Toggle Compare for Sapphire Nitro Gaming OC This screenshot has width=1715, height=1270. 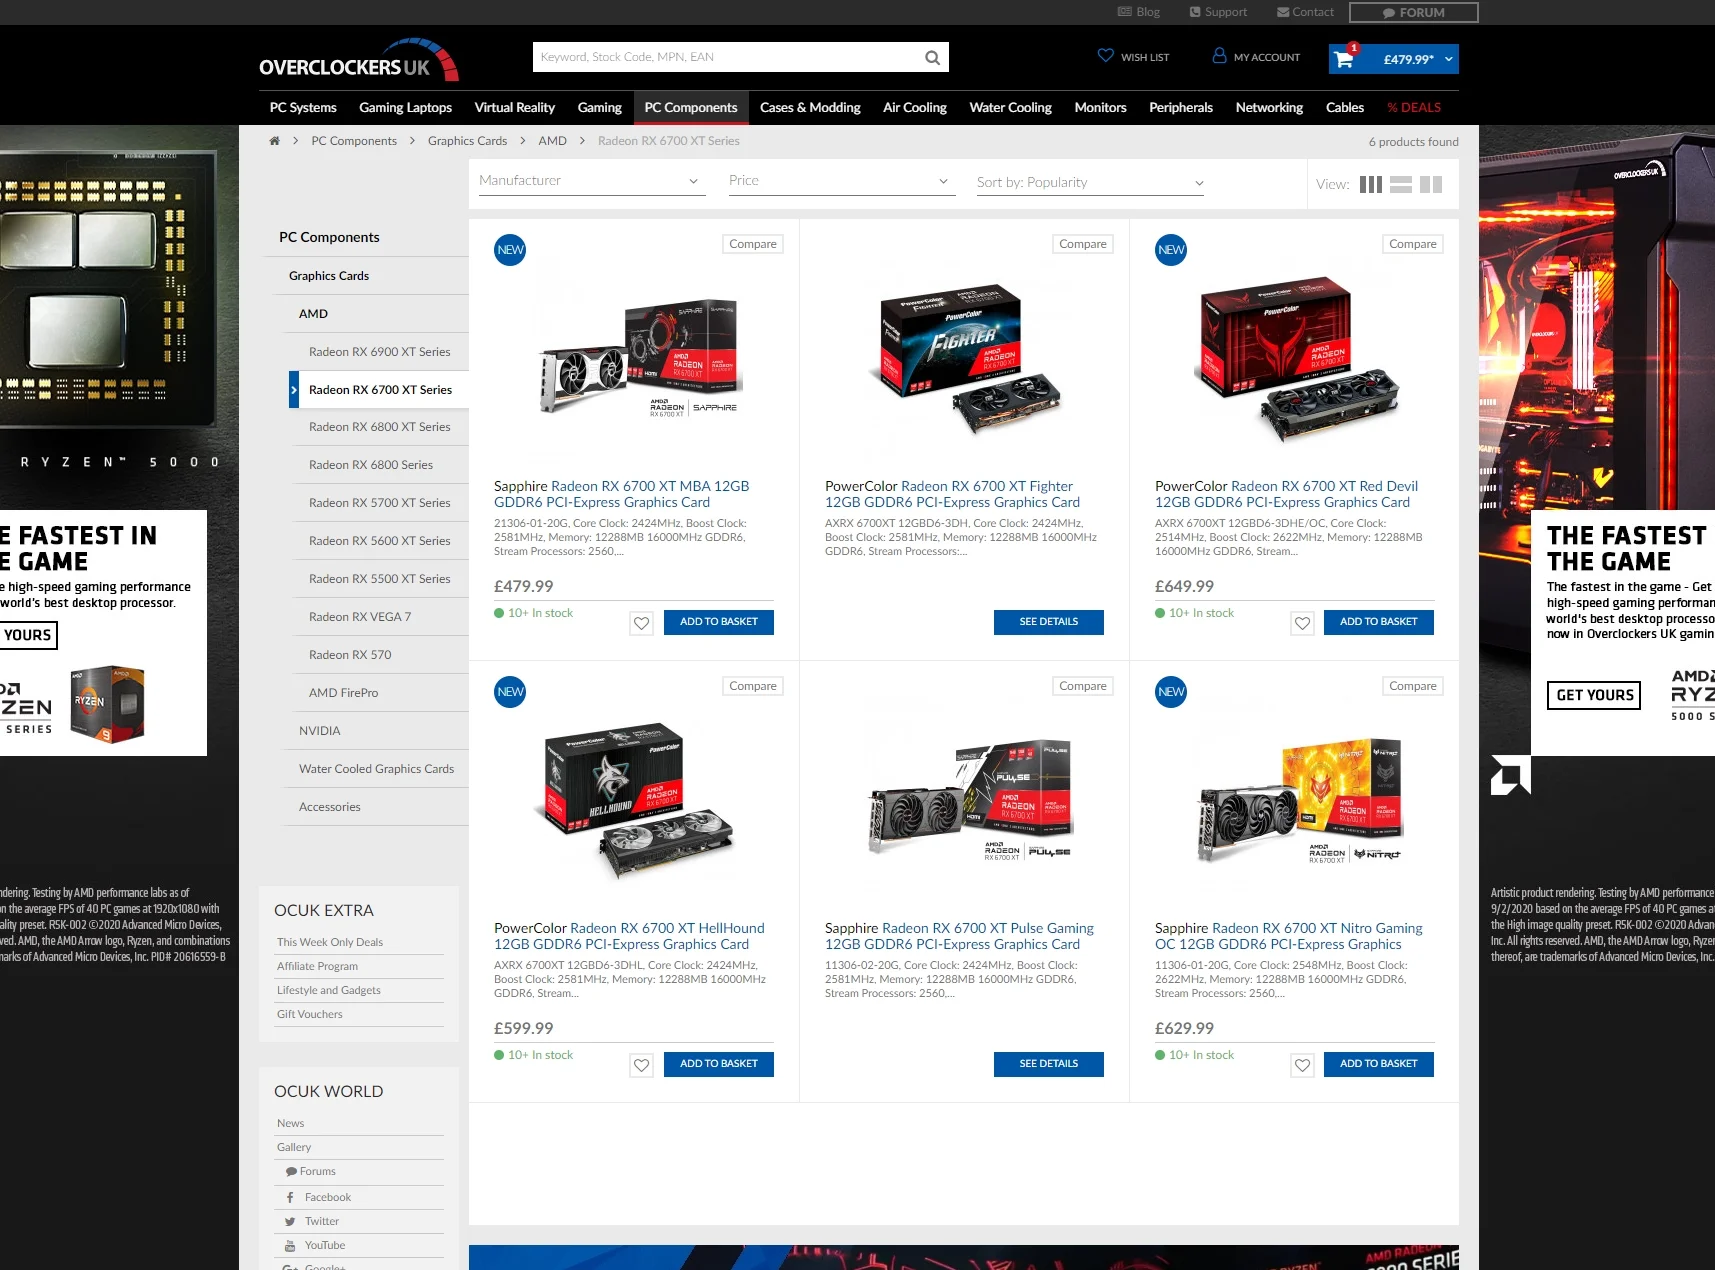tap(1413, 686)
